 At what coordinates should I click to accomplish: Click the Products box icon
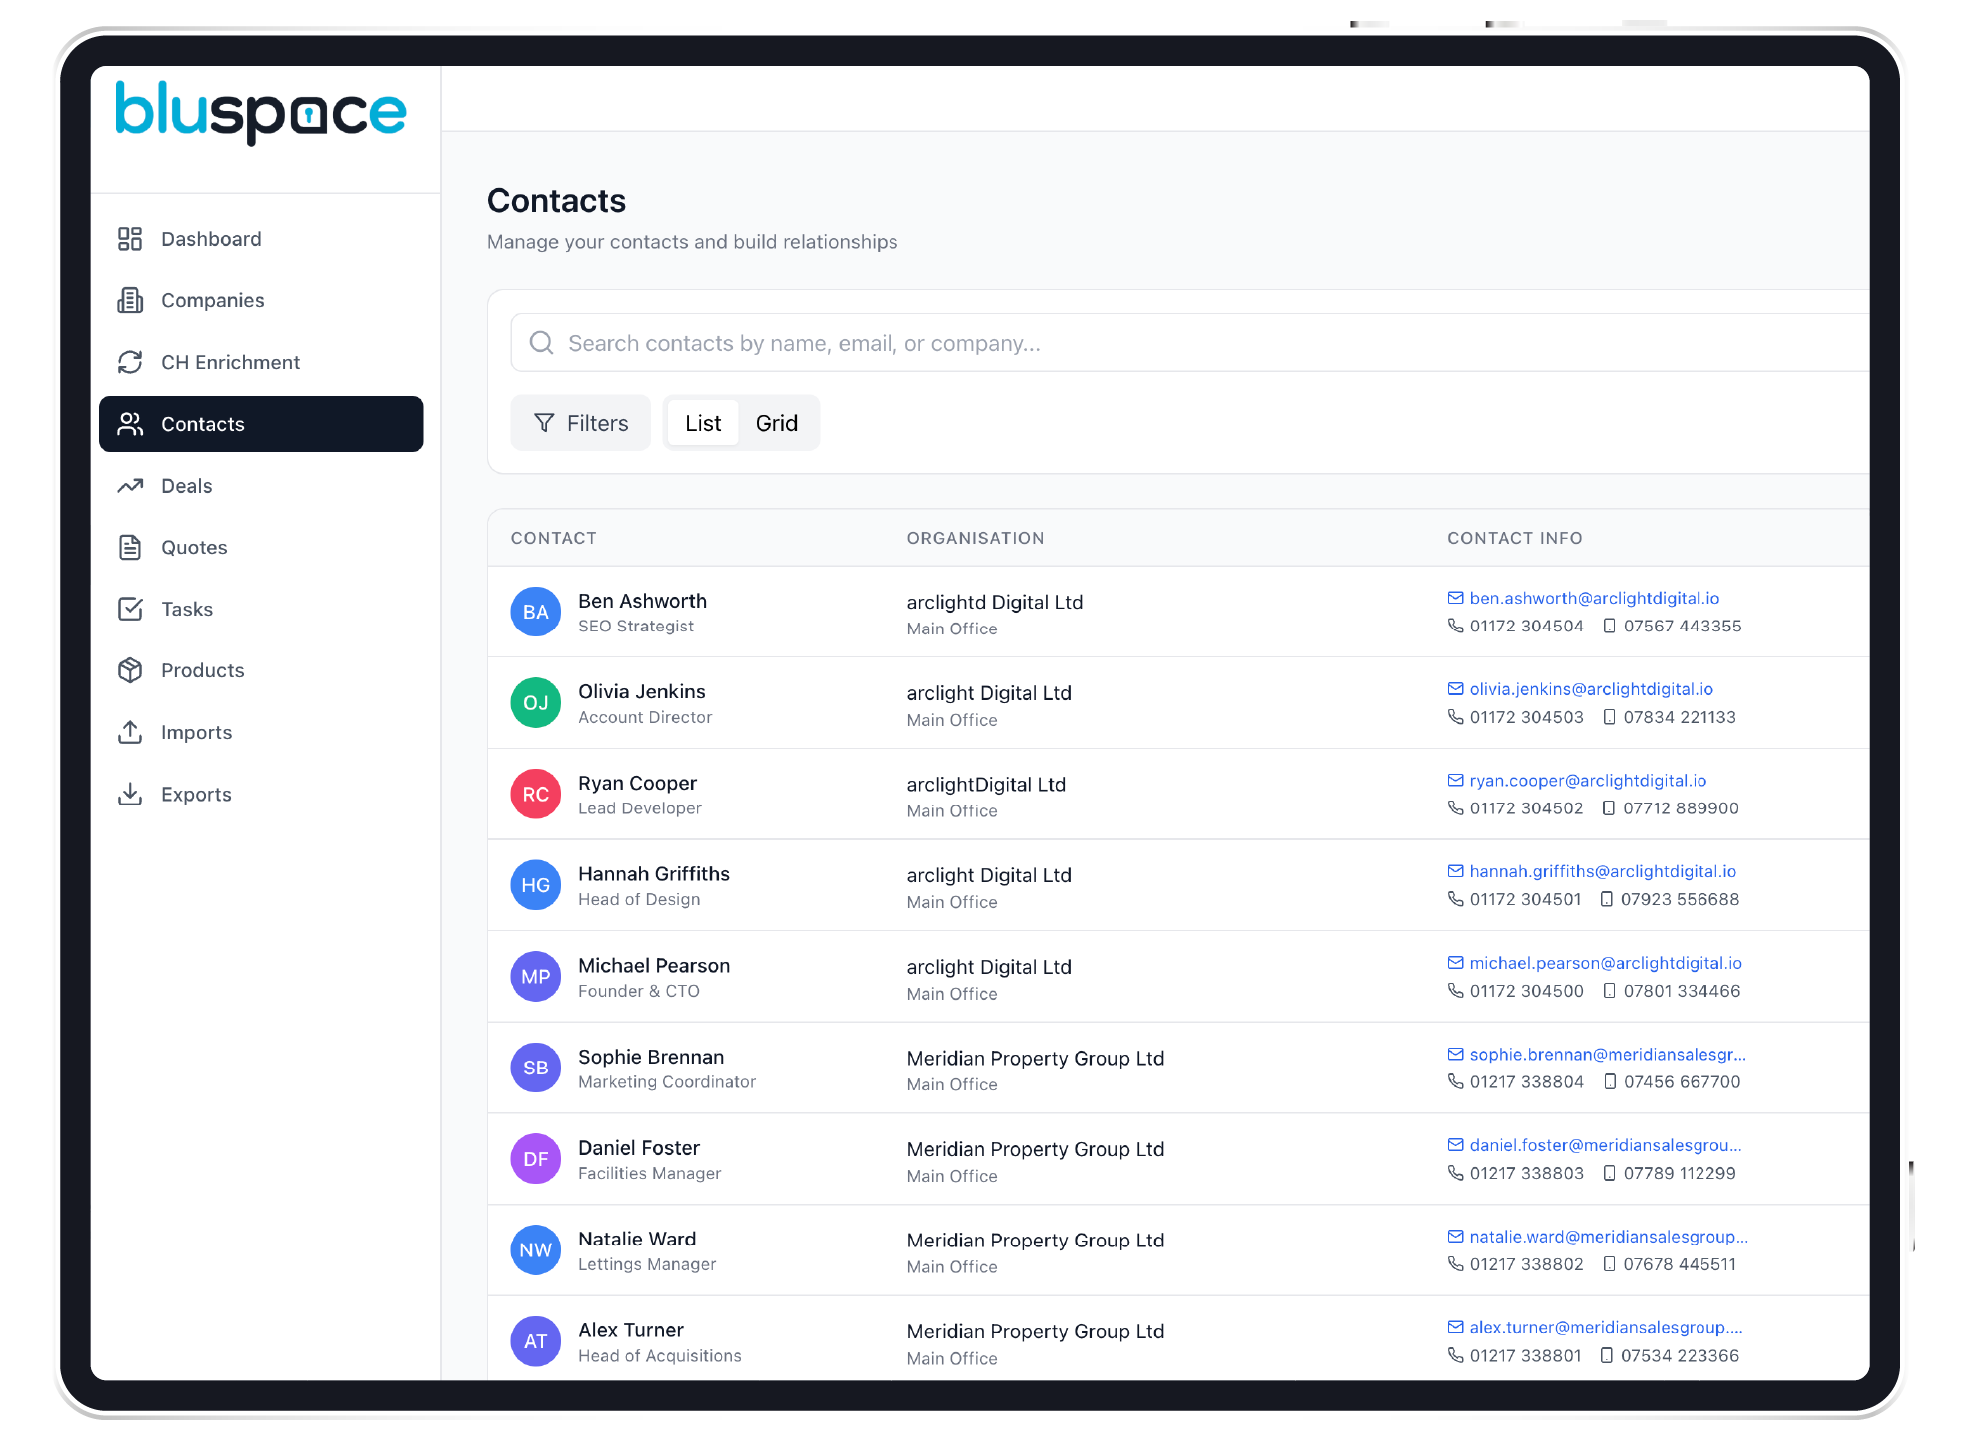point(131,670)
